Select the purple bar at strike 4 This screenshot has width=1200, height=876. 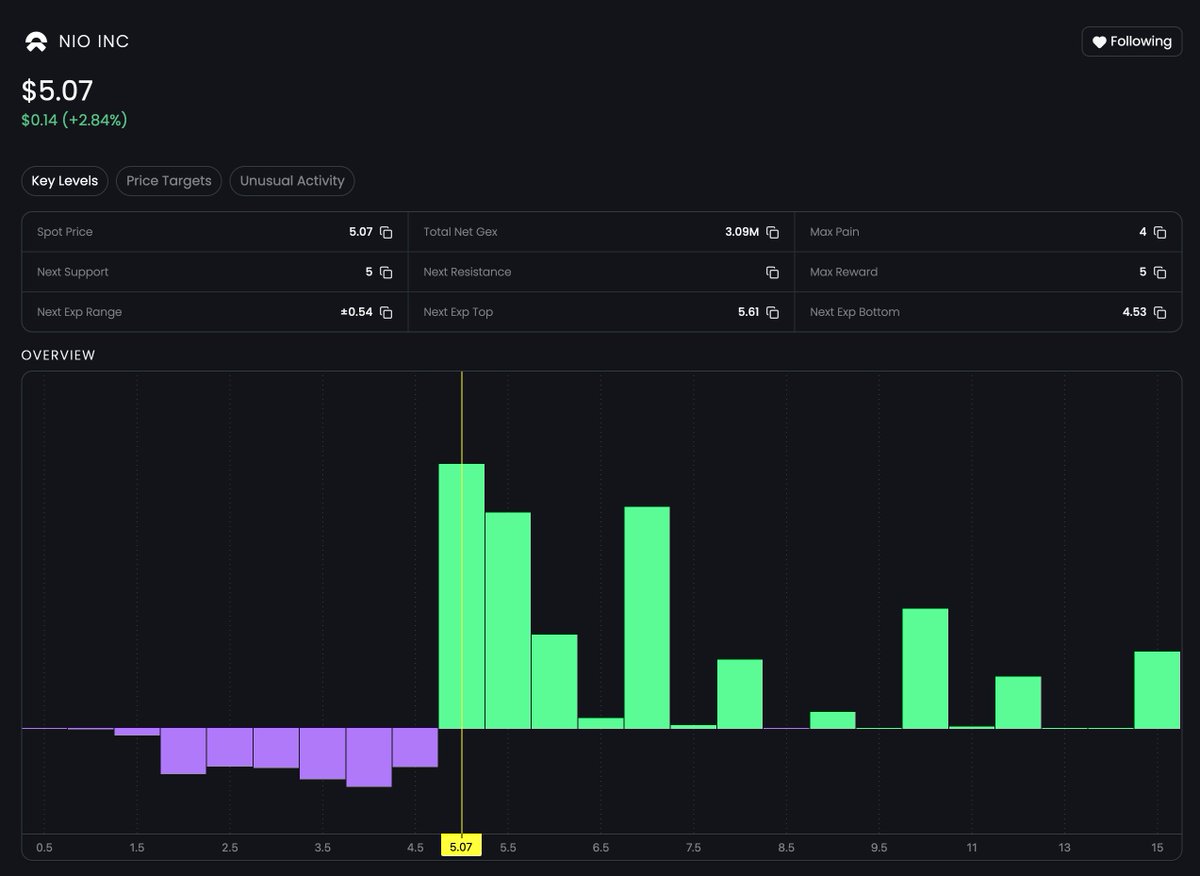(x=369, y=757)
